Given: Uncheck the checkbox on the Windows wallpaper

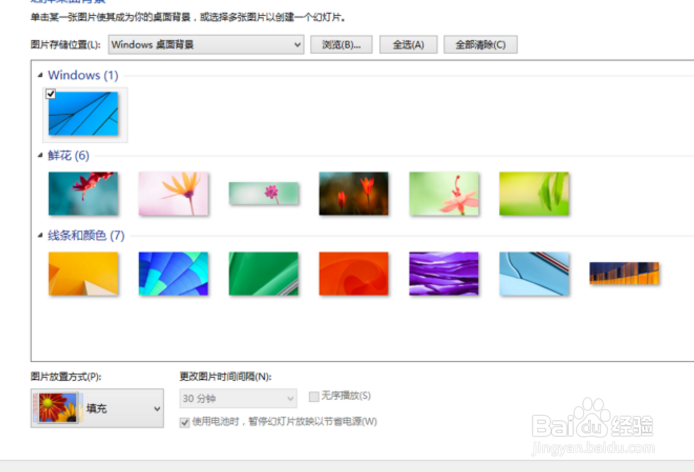Looking at the screenshot, I should click(50, 94).
